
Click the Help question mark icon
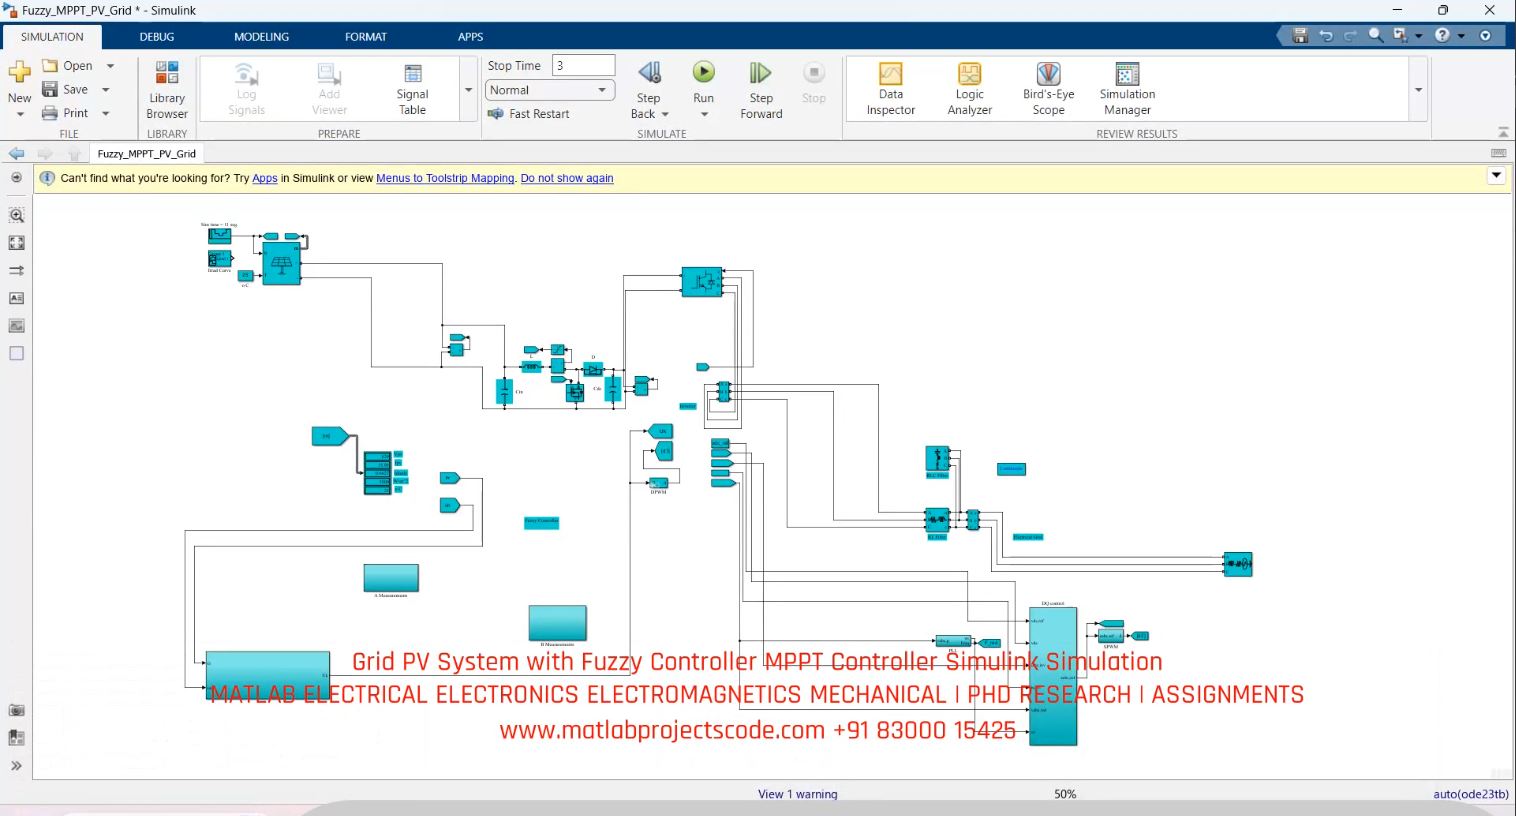[1442, 35]
